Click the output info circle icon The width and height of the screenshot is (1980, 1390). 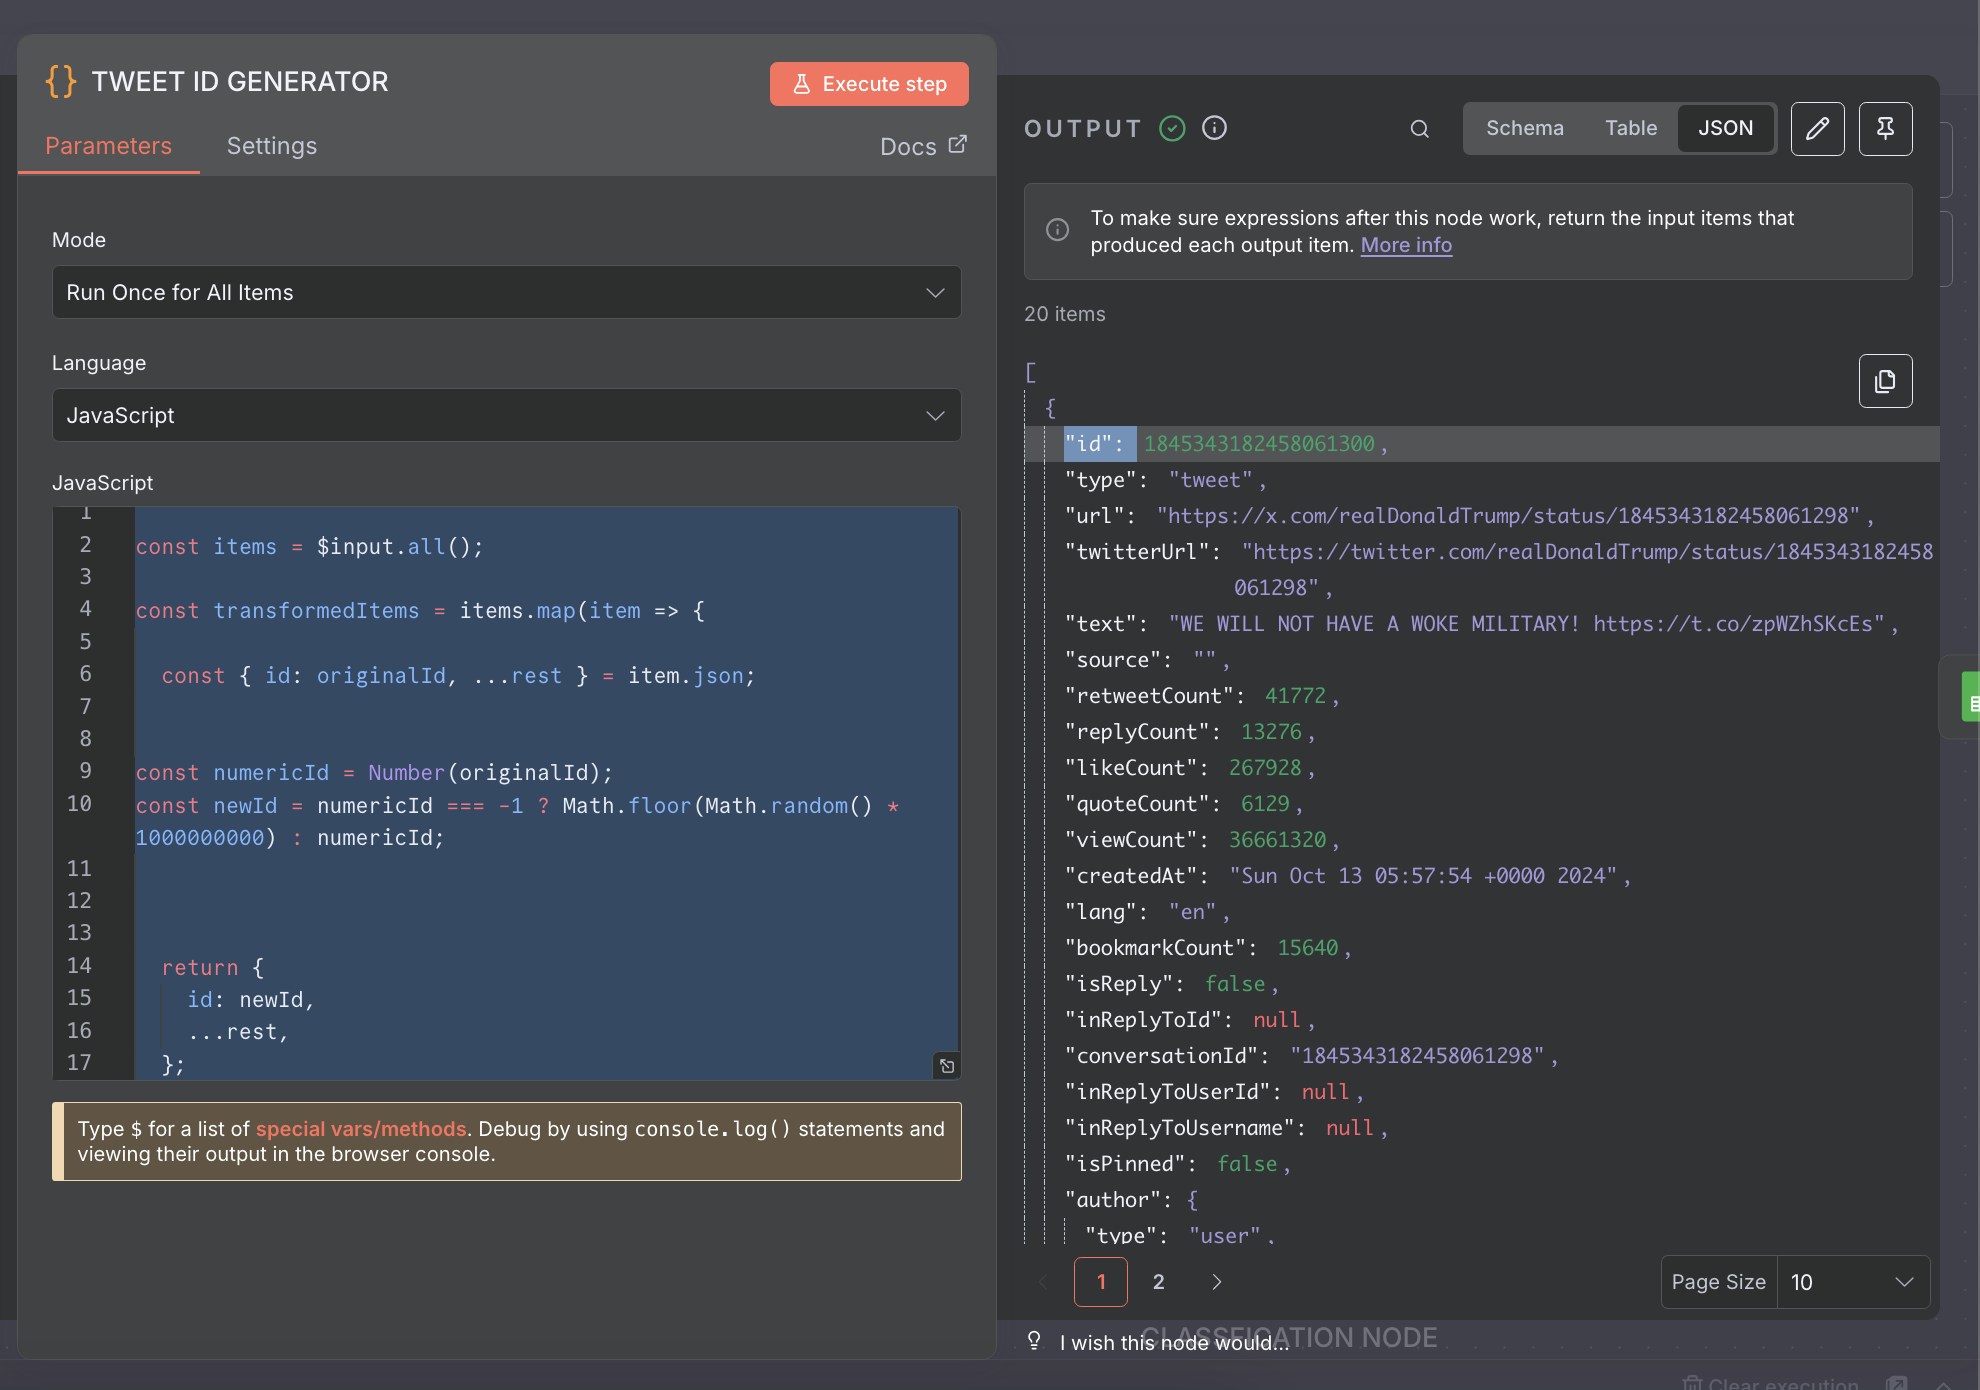click(x=1214, y=128)
